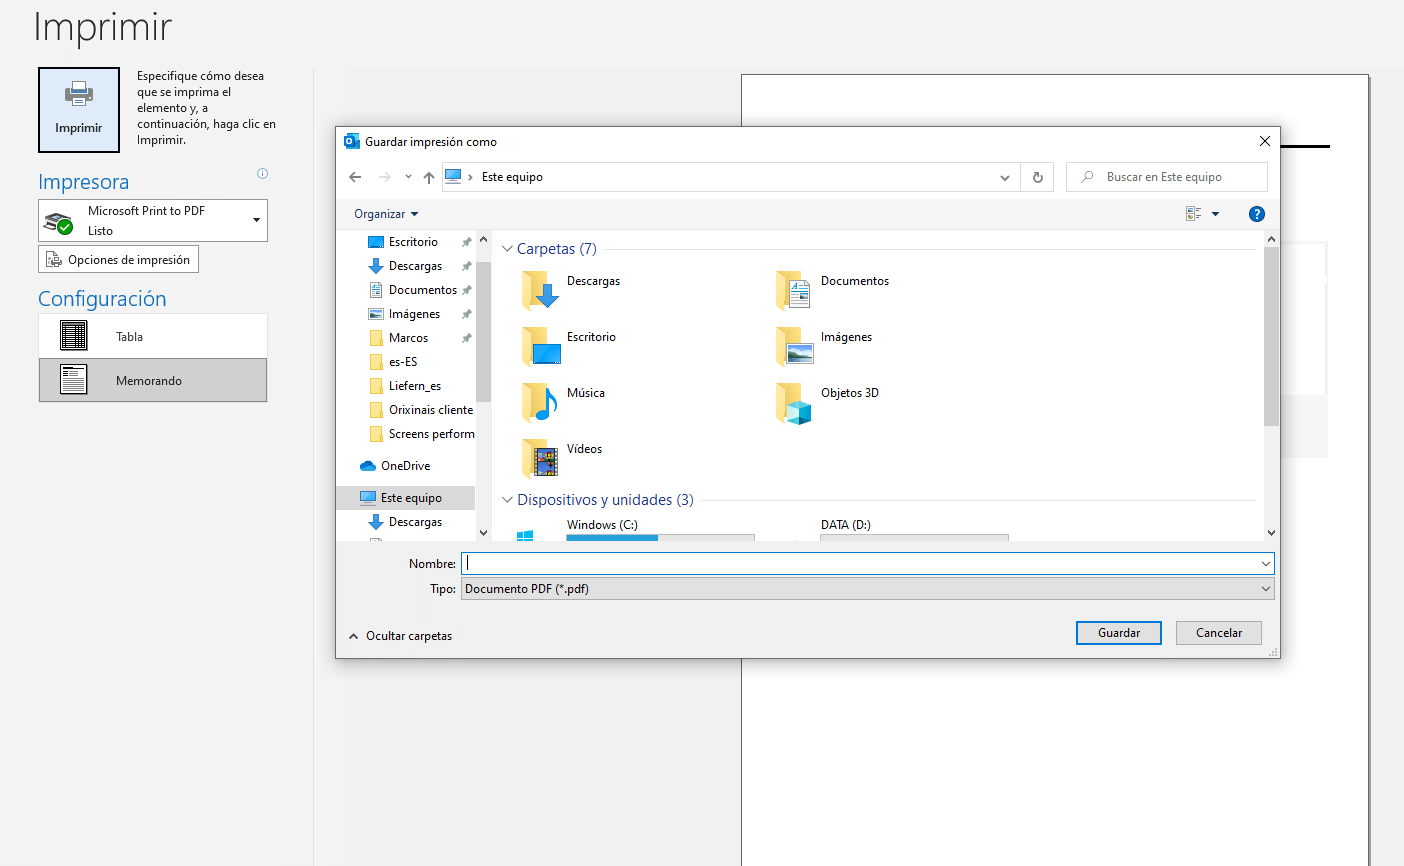Select the Memorando print style
Image resolution: width=1404 pixels, height=866 pixels.
pos(152,380)
